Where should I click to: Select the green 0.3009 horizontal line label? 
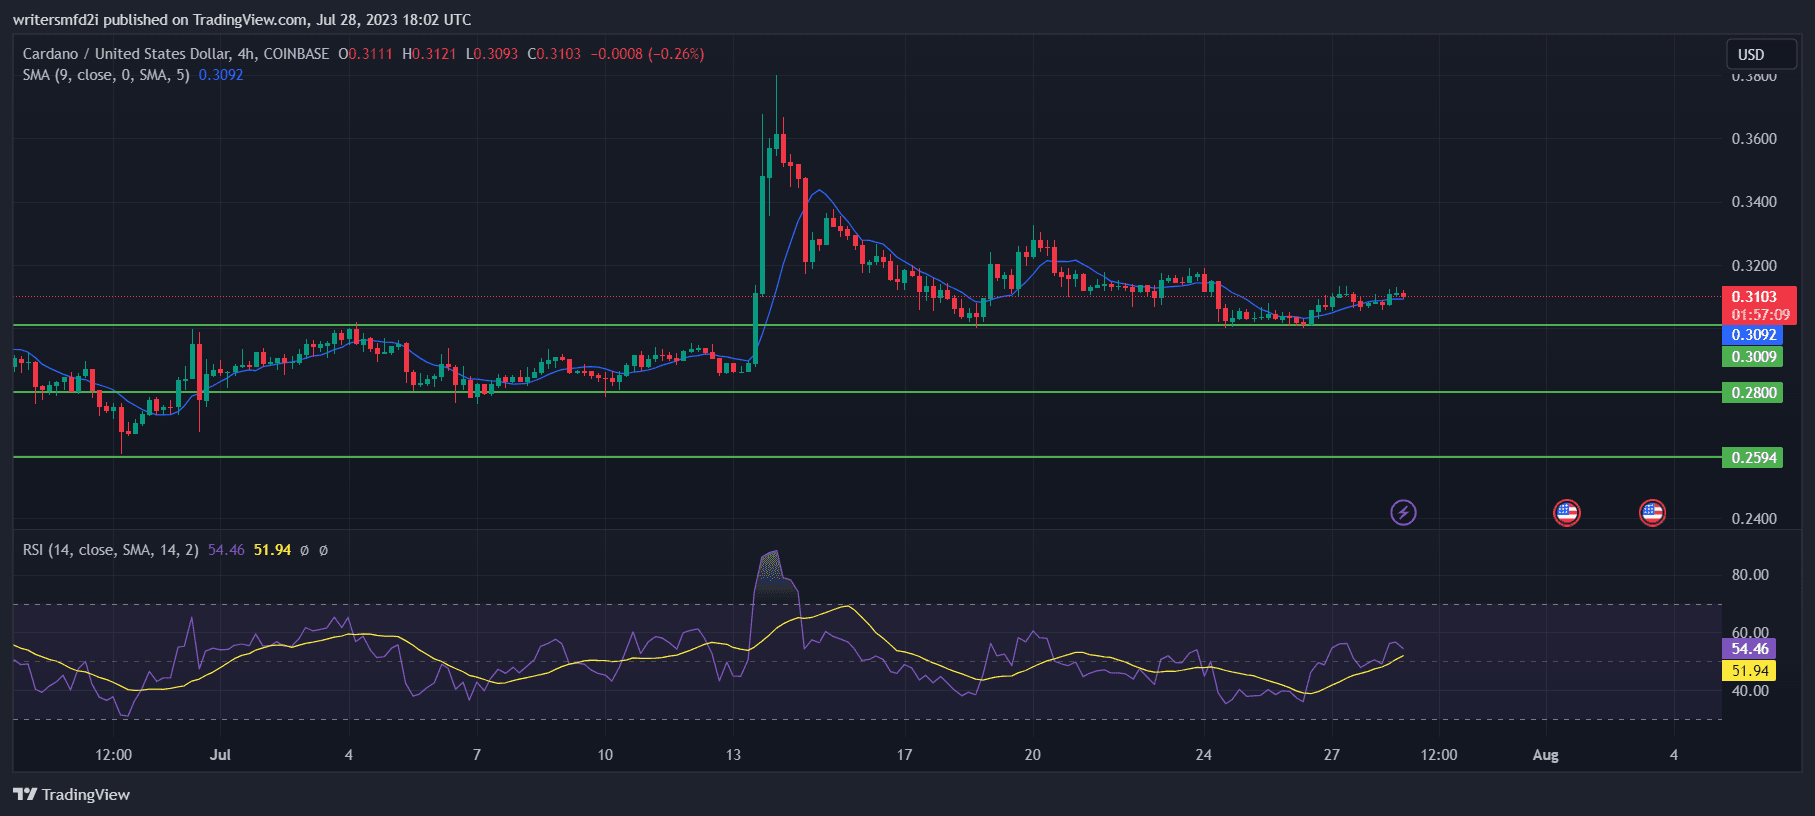[1754, 357]
